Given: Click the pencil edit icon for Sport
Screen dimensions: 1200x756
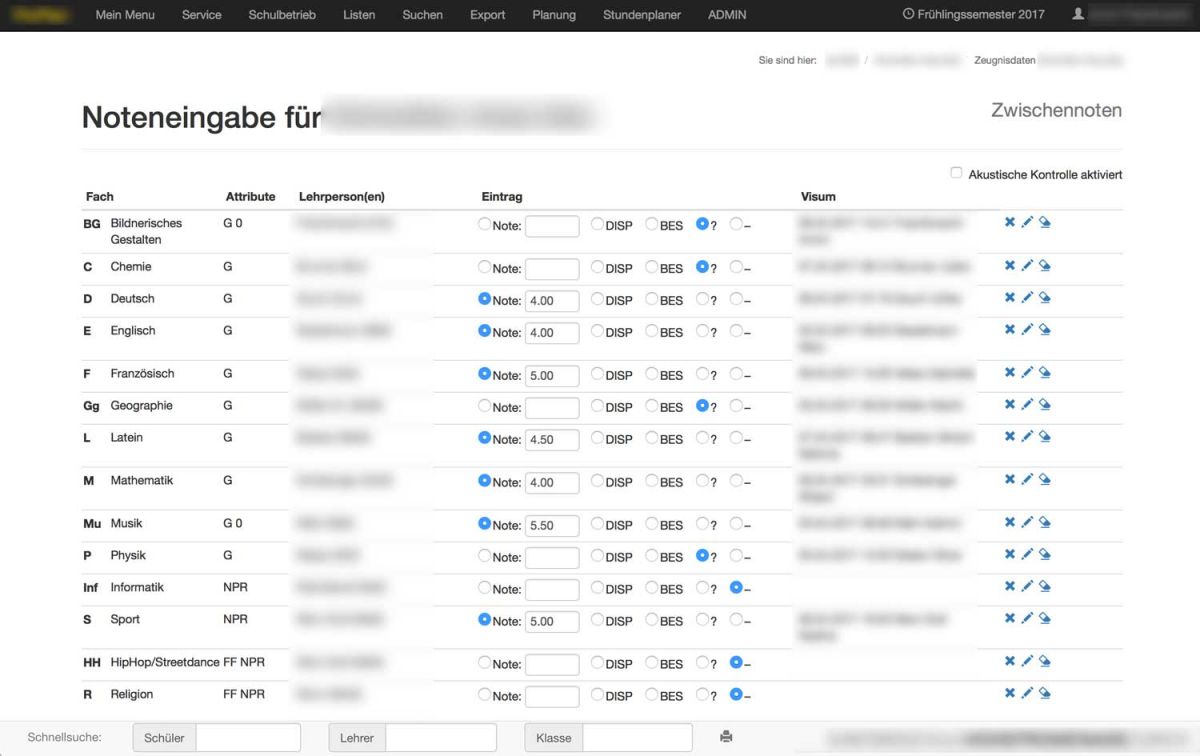Looking at the screenshot, I should click(x=1027, y=619).
